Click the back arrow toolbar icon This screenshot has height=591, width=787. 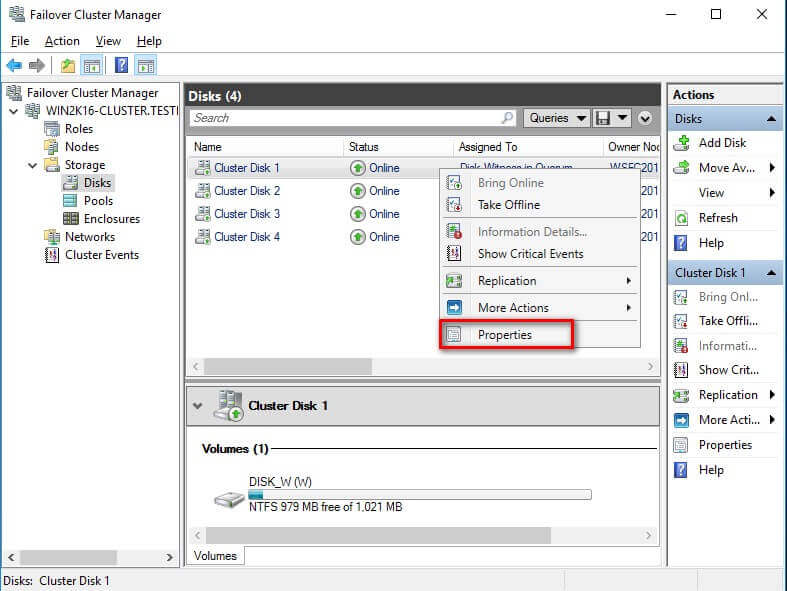(x=14, y=66)
